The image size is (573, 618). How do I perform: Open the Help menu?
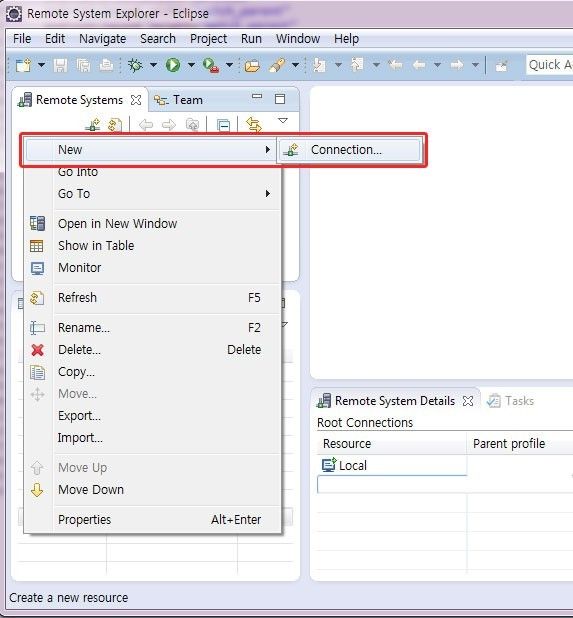point(346,39)
